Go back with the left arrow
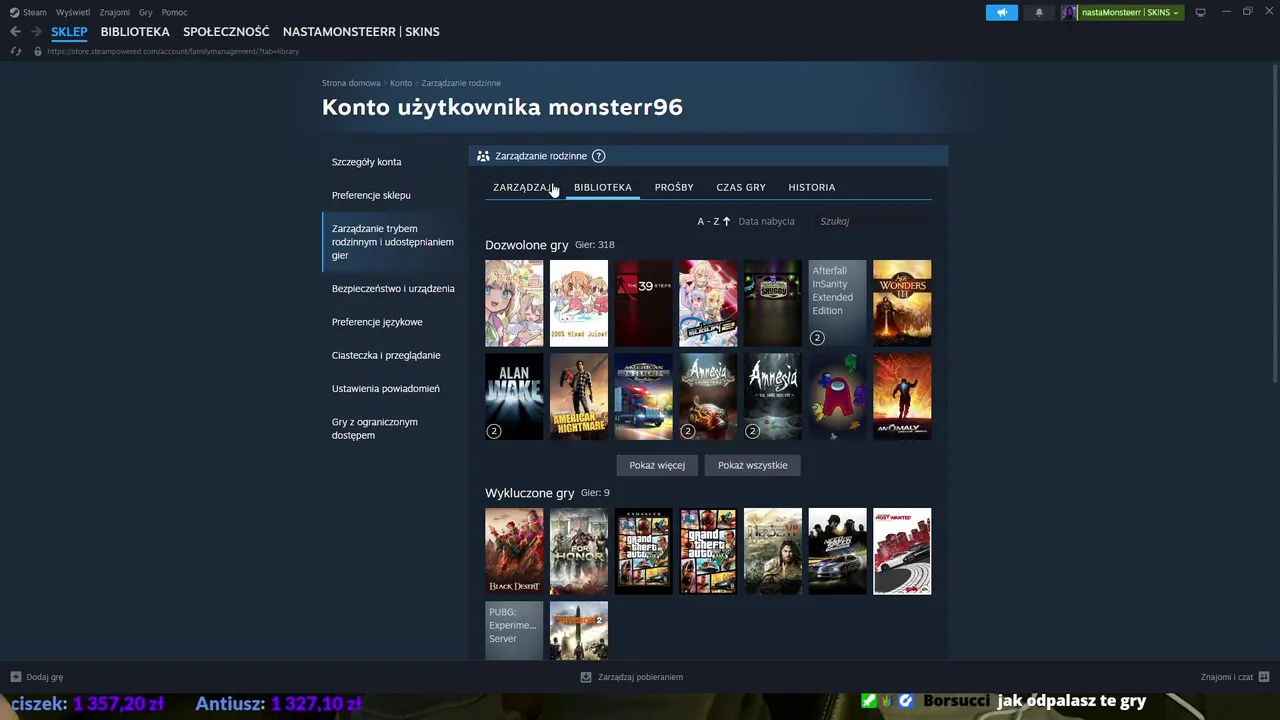Viewport: 1280px width, 720px height. coord(15,32)
